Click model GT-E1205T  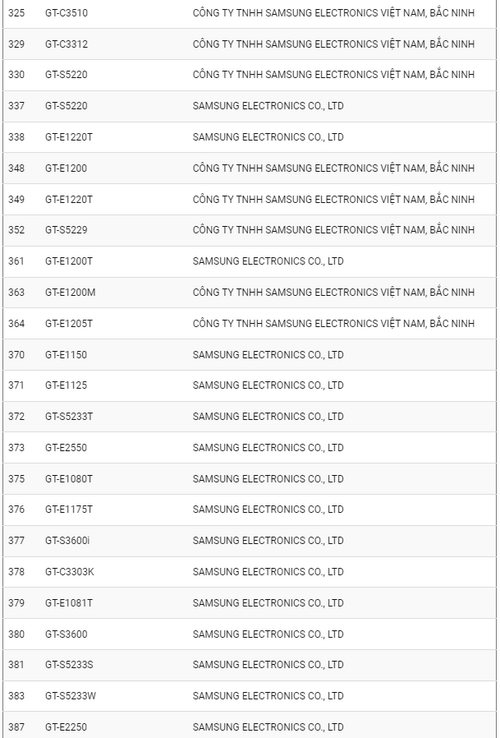click(x=69, y=323)
